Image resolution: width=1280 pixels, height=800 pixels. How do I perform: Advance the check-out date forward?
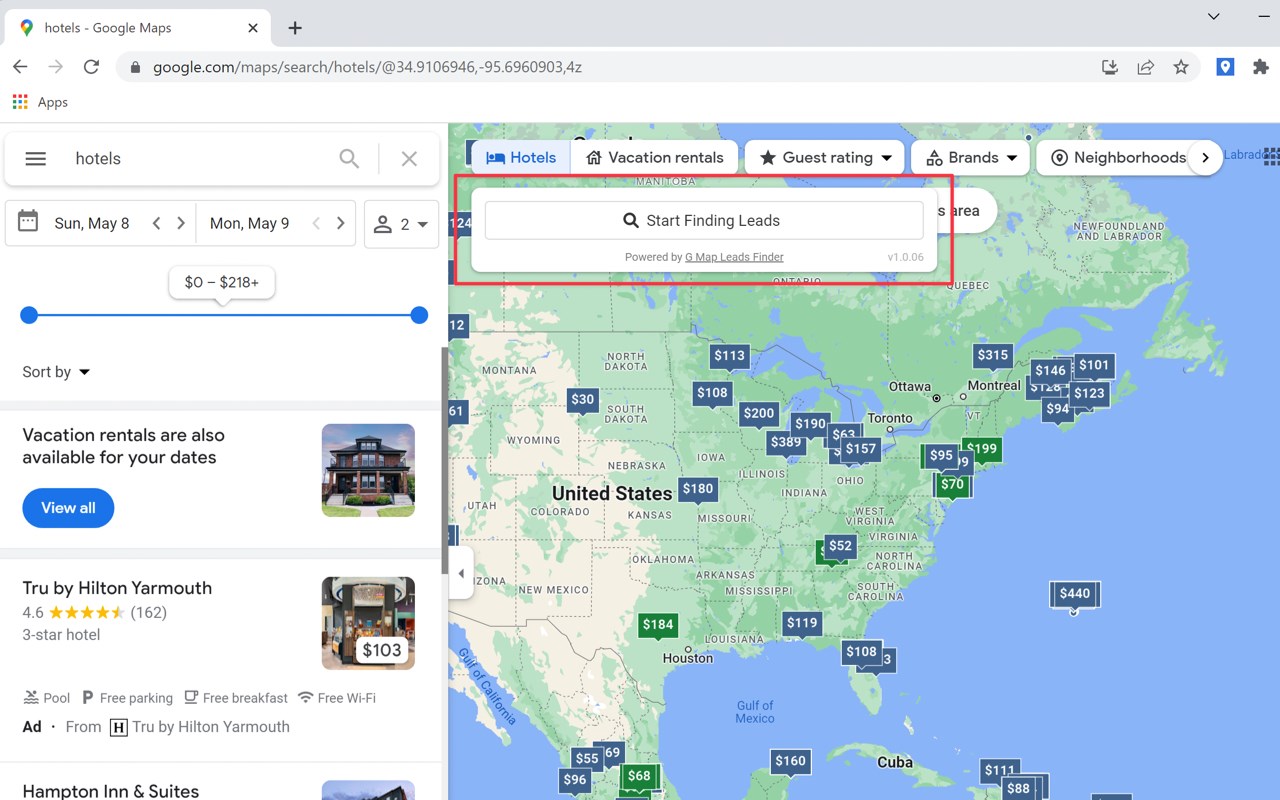341,223
